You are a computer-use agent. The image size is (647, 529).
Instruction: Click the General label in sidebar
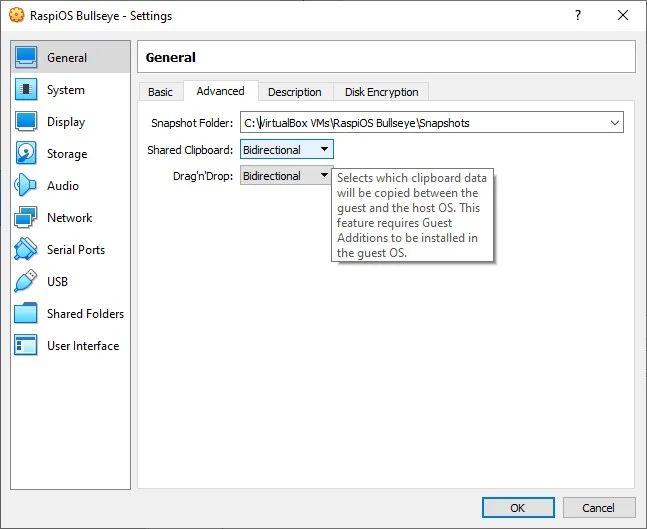[x=67, y=57]
